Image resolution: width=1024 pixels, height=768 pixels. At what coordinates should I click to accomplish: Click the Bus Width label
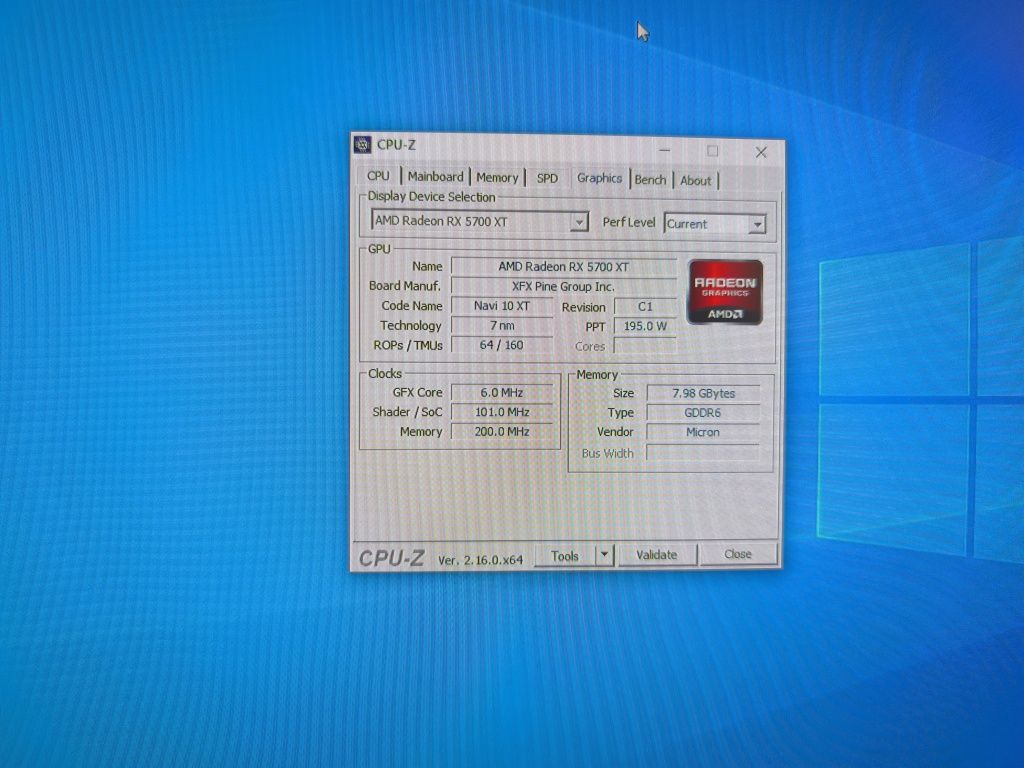pos(607,453)
